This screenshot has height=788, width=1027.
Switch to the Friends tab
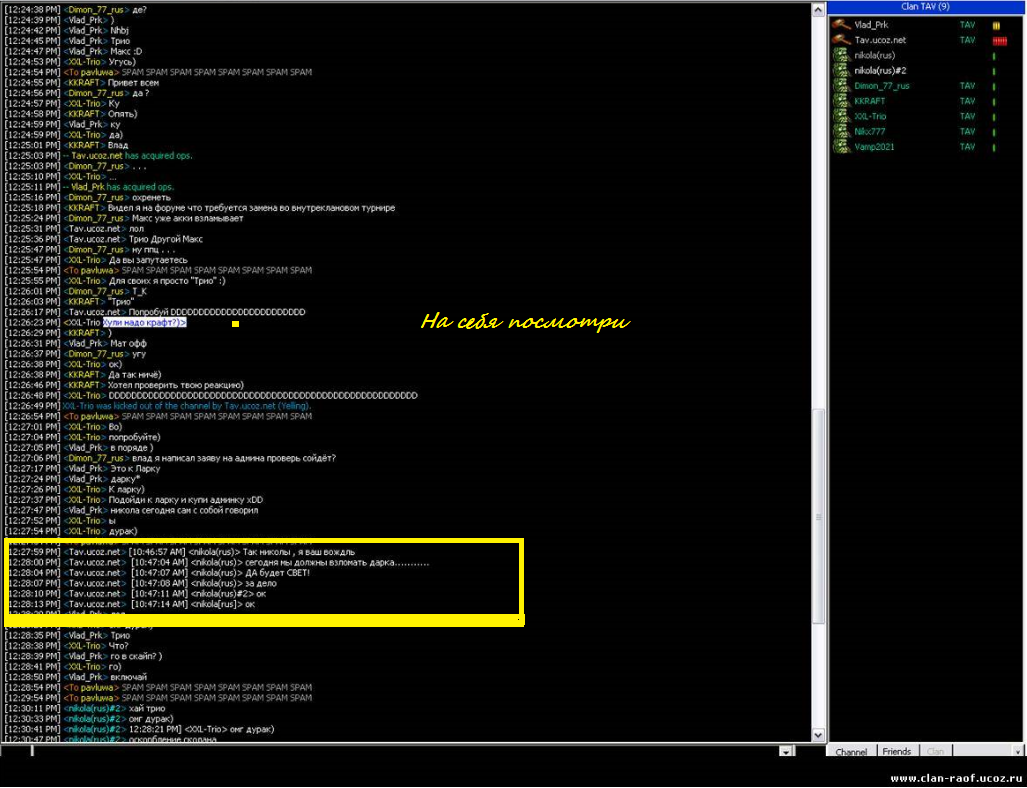896,752
